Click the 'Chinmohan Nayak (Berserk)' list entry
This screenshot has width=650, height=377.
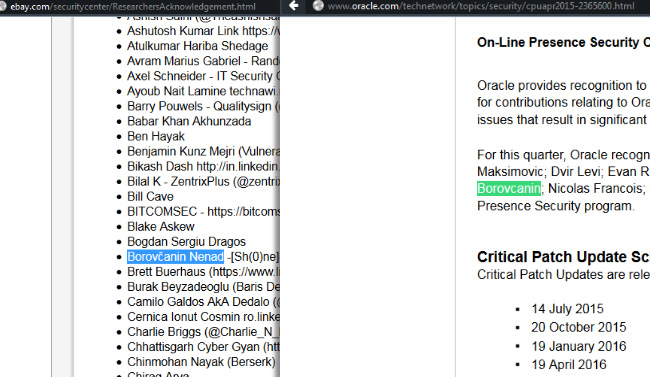[201, 362]
